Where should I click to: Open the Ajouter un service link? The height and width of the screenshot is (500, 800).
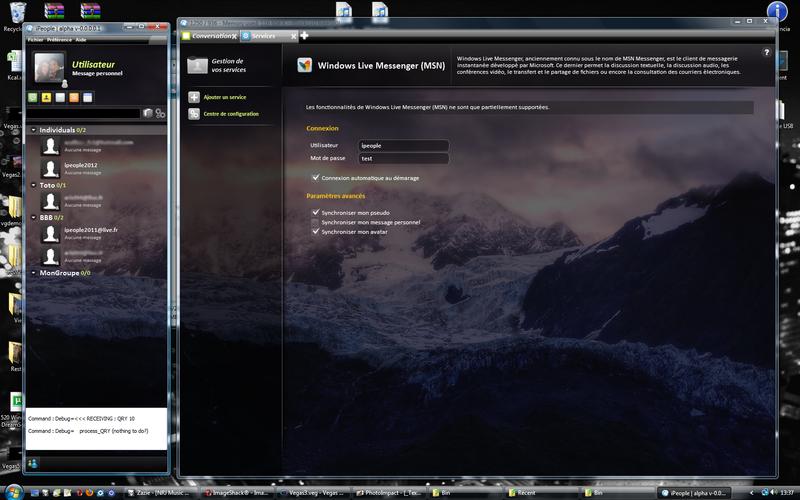click(224, 97)
